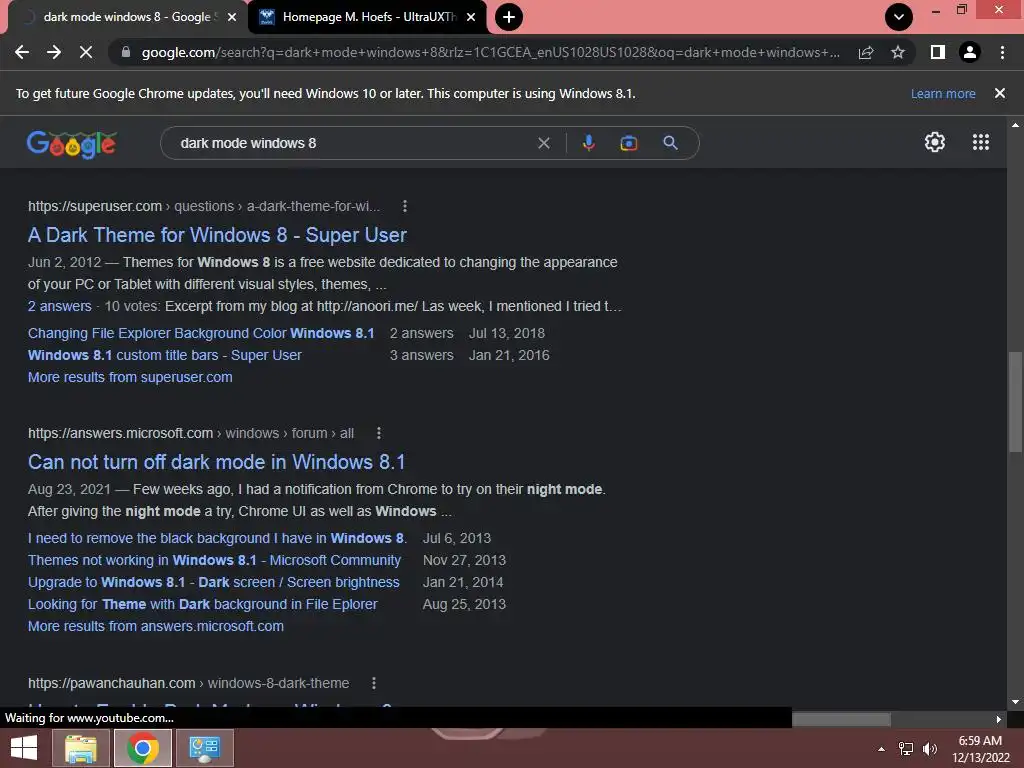Open the 2 answers link
The width and height of the screenshot is (1024, 768).
pyautogui.click(x=59, y=306)
